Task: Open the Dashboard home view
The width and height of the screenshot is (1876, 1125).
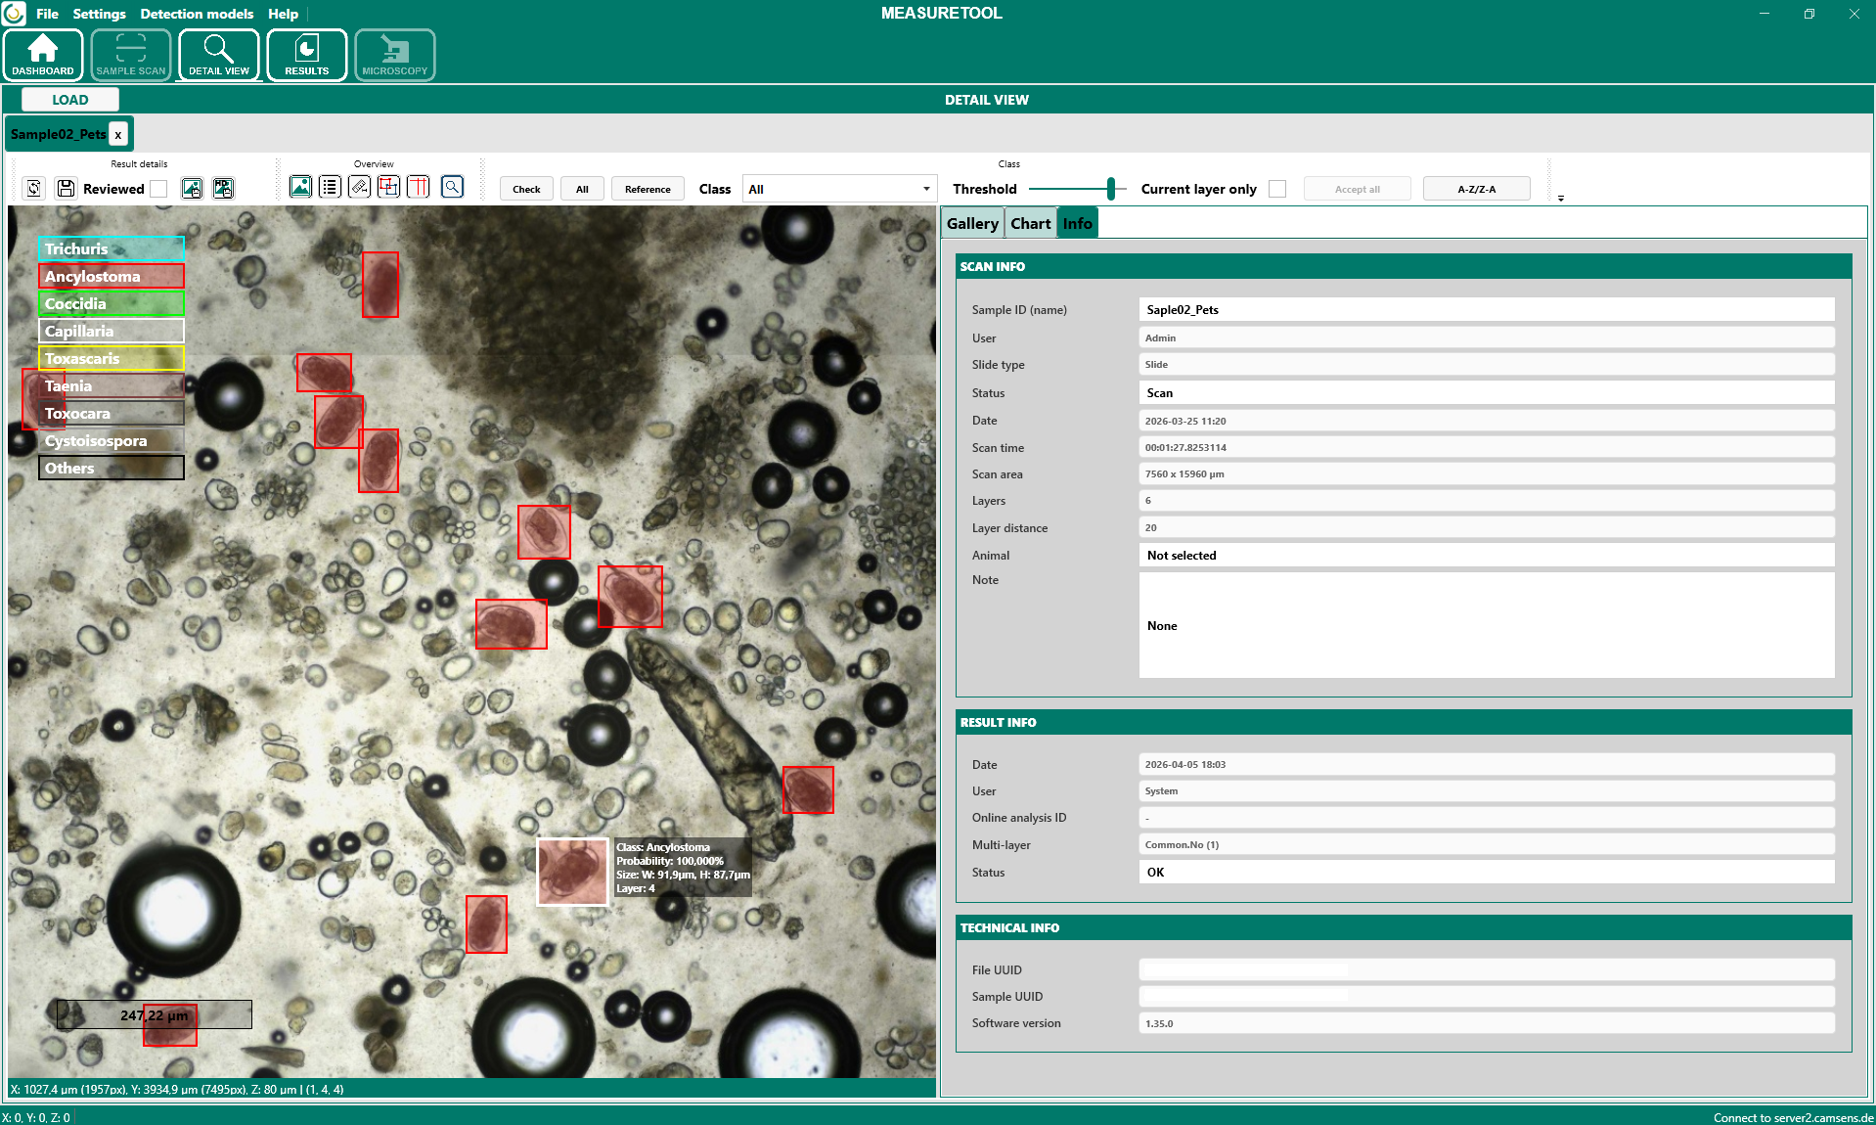Action: [43, 54]
